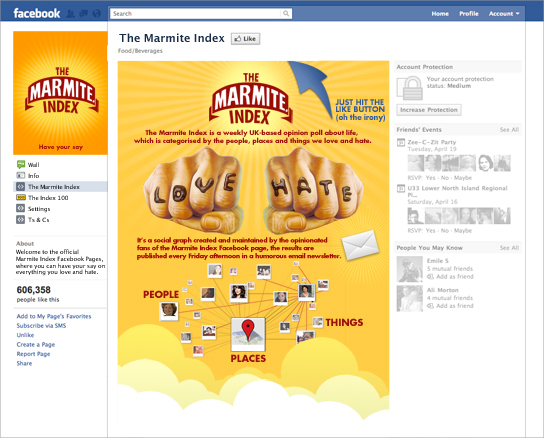This screenshot has height=438, width=544.
Task: Click See All for People You May Know
Action: (509, 247)
